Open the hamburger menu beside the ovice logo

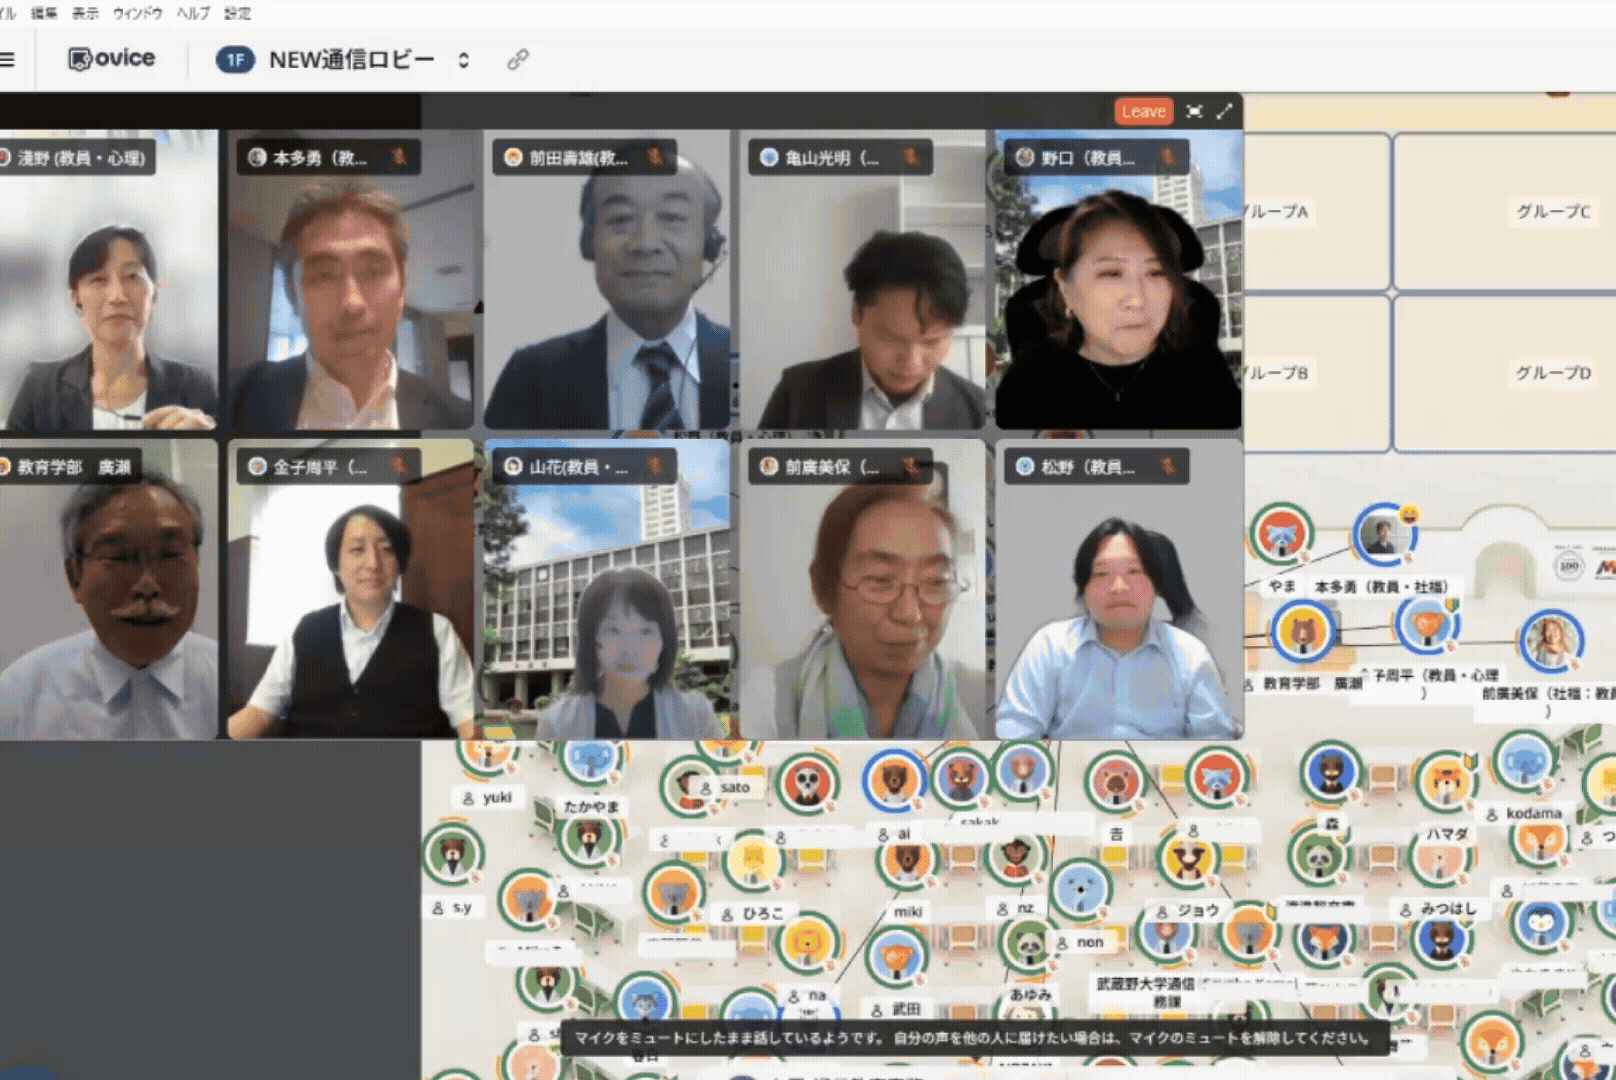(x=8, y=60)
